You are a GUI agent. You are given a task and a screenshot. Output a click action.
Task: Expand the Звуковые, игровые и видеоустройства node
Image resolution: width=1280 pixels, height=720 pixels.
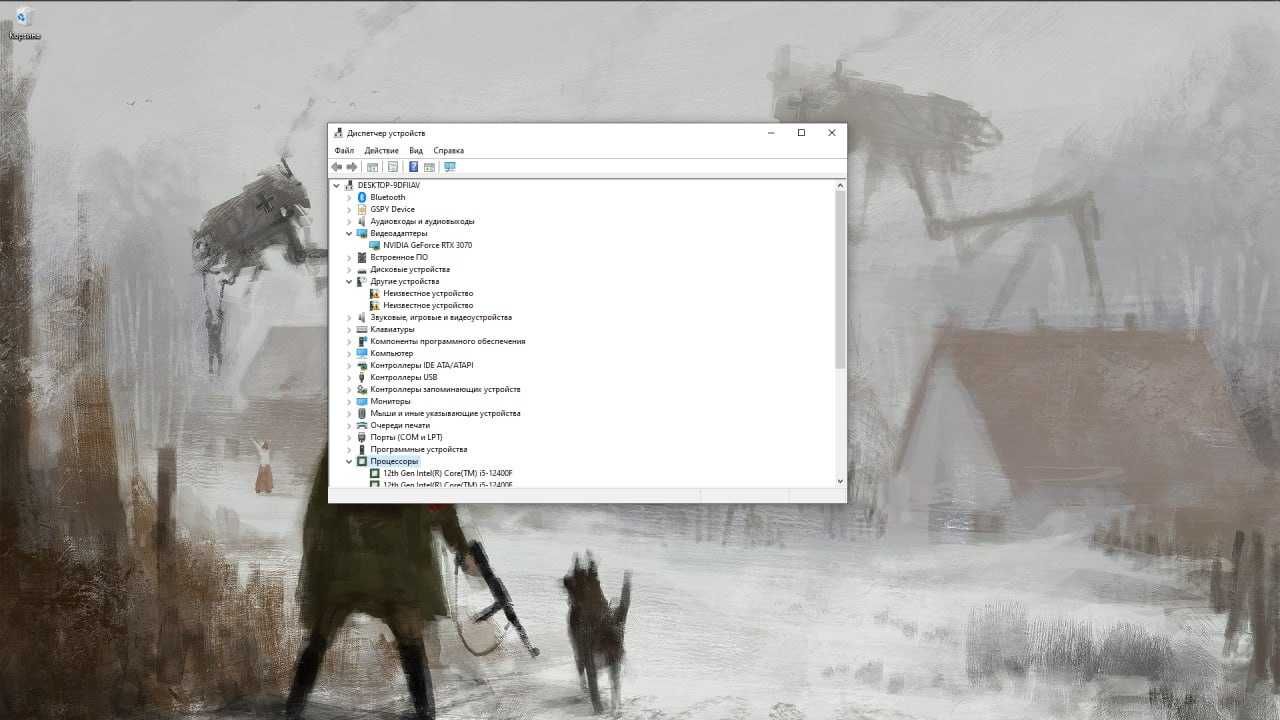(349, 317)
